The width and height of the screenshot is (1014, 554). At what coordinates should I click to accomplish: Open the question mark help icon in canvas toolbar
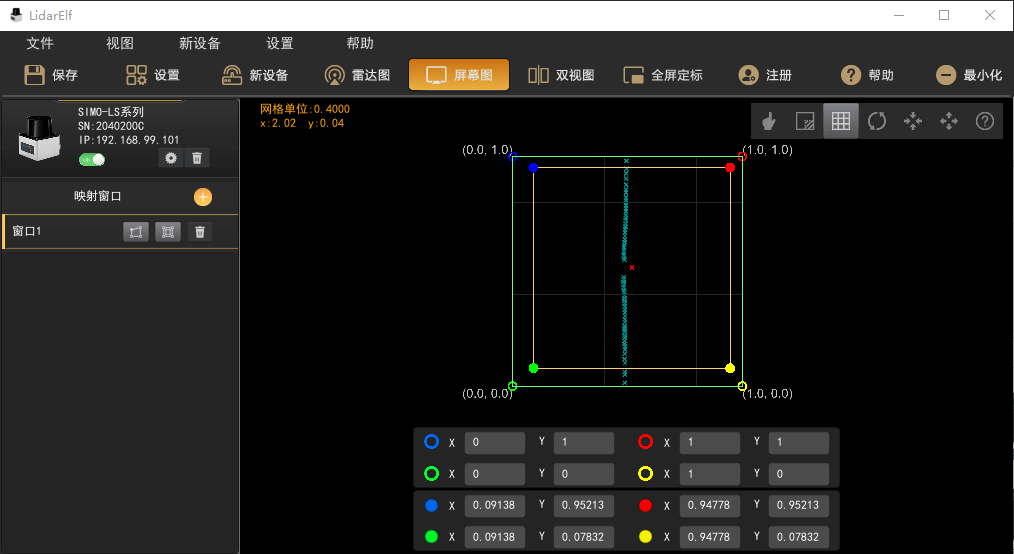click(985, 121)
